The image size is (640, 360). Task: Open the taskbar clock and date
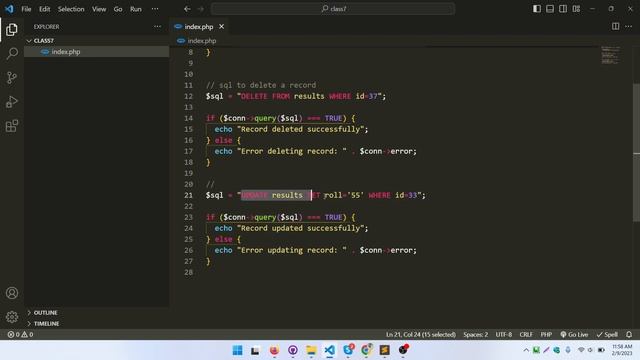coord(622,350)
